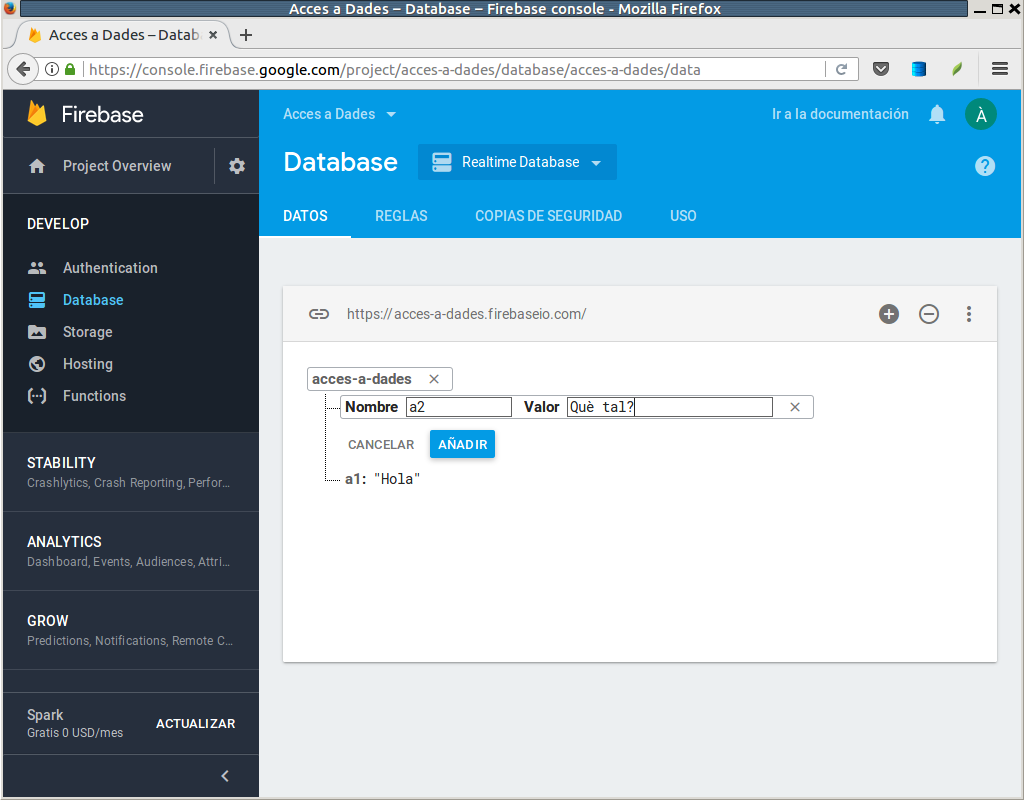Select the a1: "Hola" data row
This screenshot has width=1024, height=800.
point(382,479)
